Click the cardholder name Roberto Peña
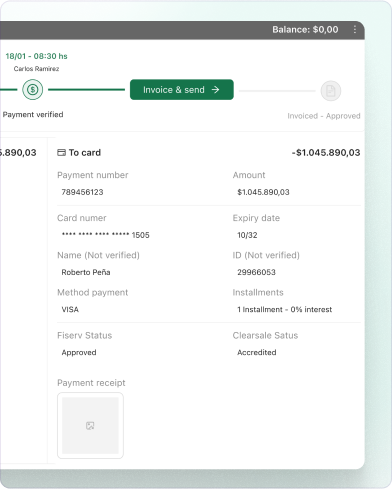Screen dimensions: 392x489 point(86,272)
